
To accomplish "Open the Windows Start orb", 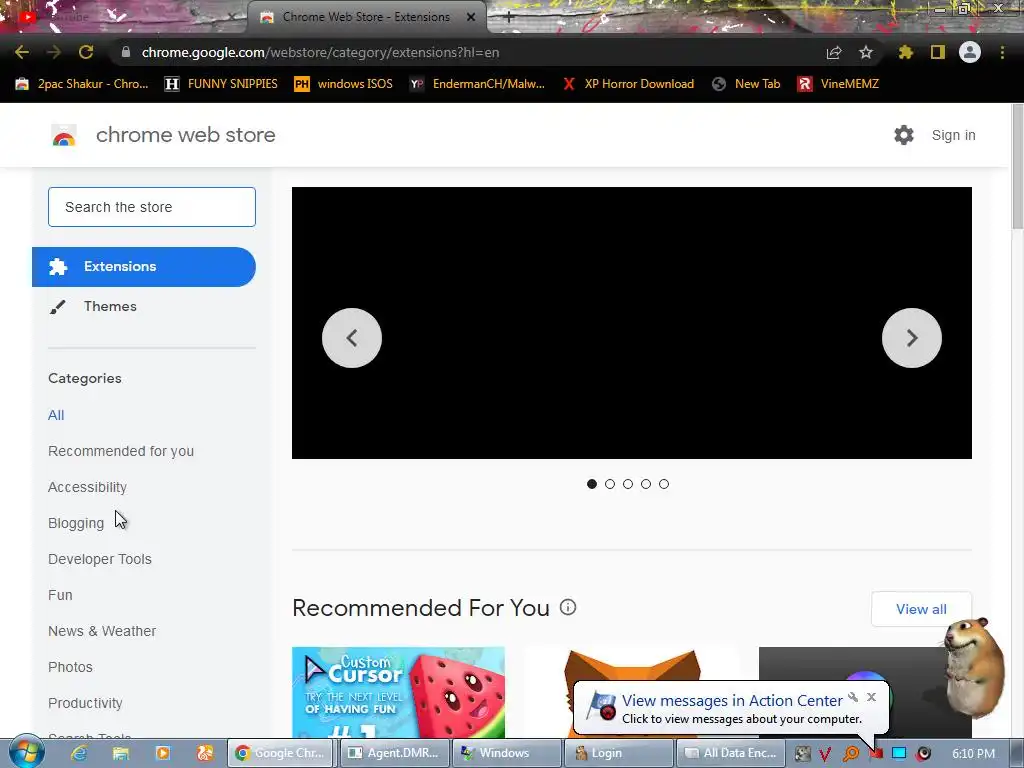I will (x=27, y=752).
